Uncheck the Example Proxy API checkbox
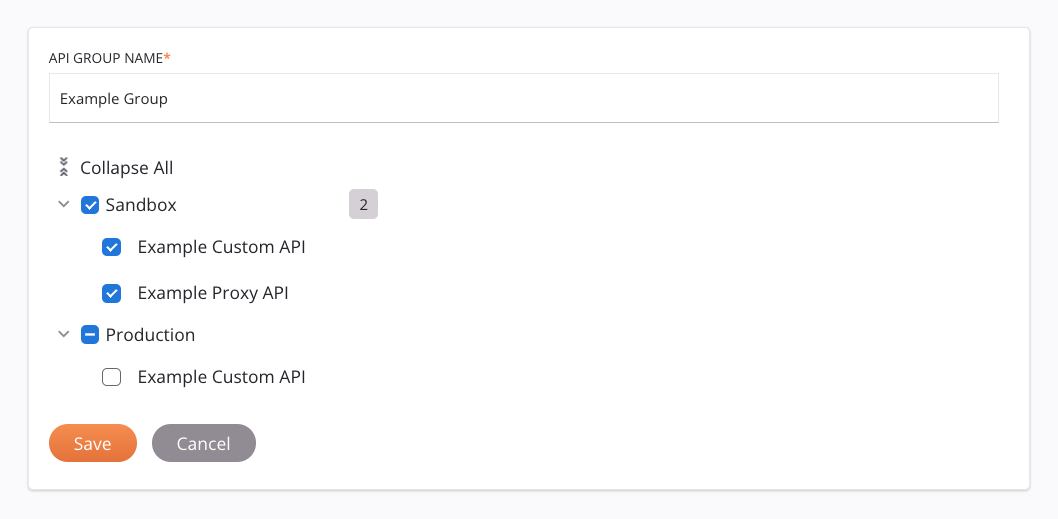 tap(112, 294)
